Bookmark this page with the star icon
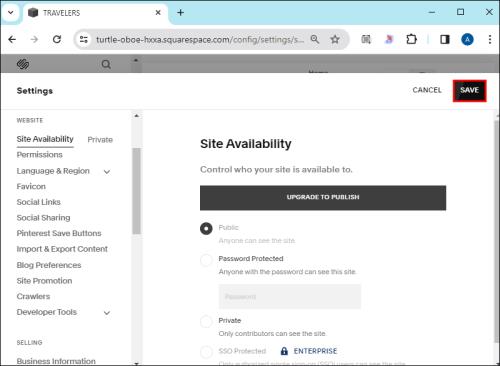 click(x=335, y=39)
